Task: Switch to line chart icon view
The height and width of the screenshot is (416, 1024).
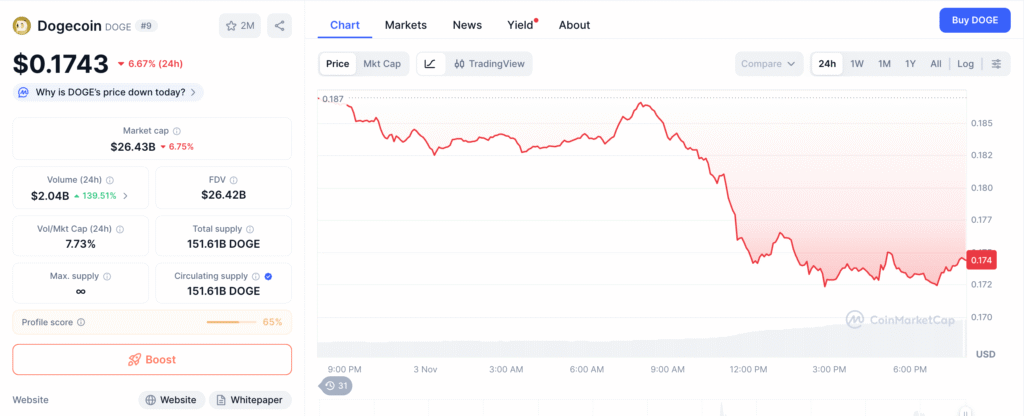Action: [430, 64]
